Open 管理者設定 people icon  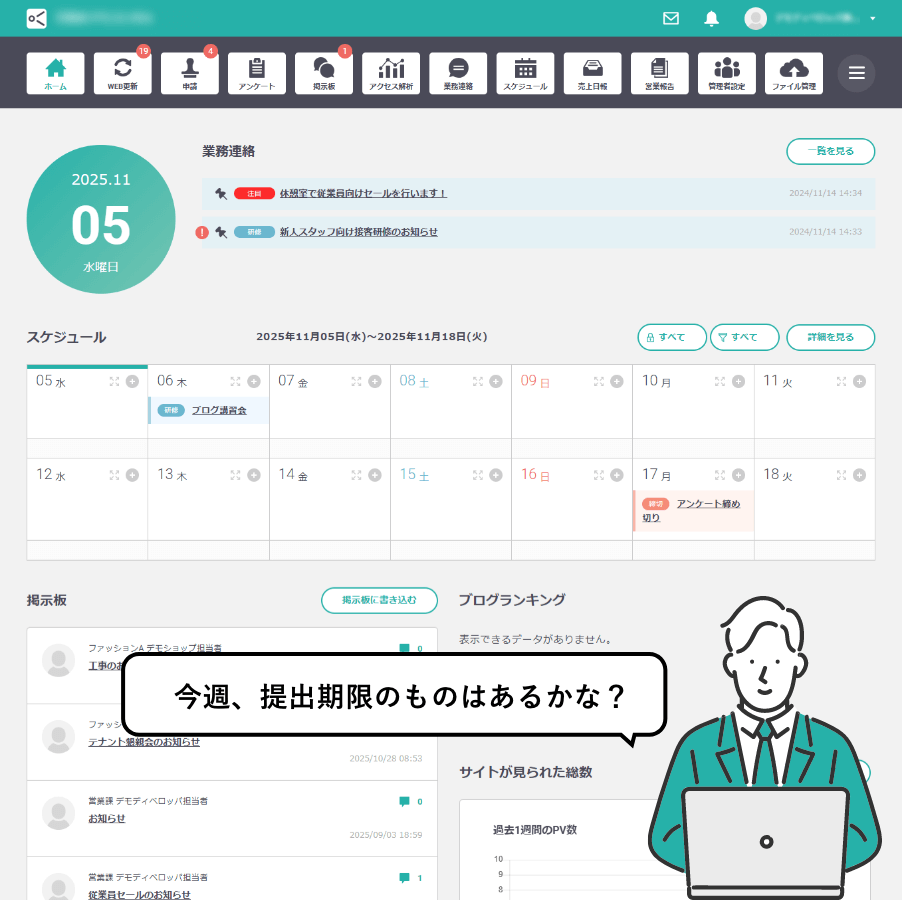tap(727, 73)
